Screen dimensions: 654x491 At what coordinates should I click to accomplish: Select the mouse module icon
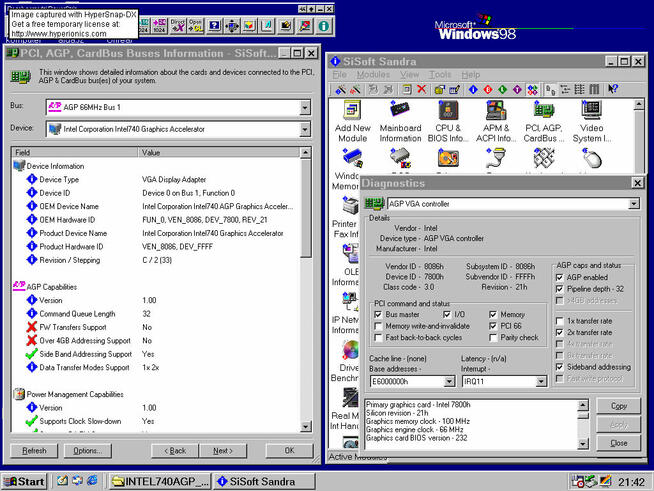pyautogui.click(x=591, y=158)
